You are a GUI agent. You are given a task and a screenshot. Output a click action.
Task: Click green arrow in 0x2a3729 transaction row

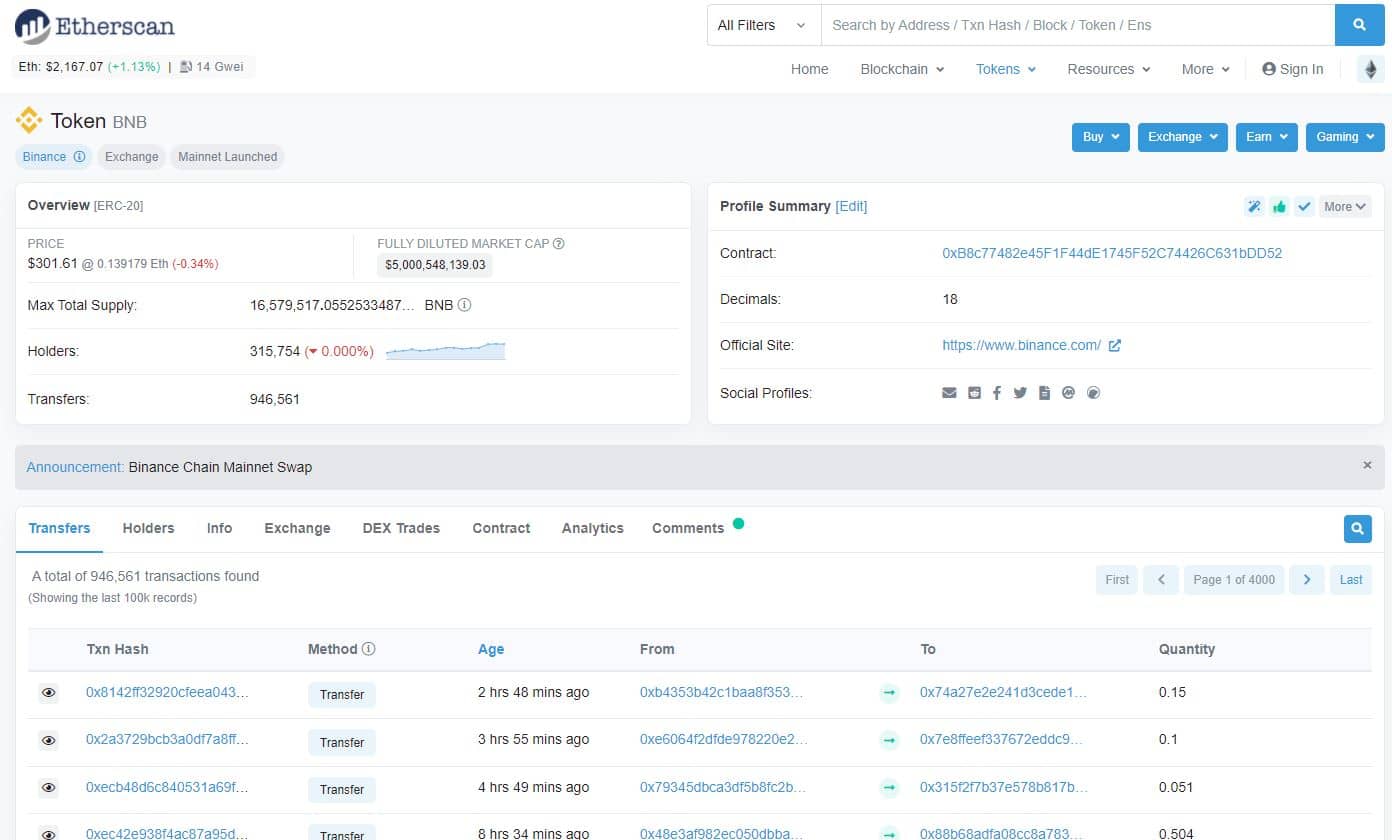point(889,740)
